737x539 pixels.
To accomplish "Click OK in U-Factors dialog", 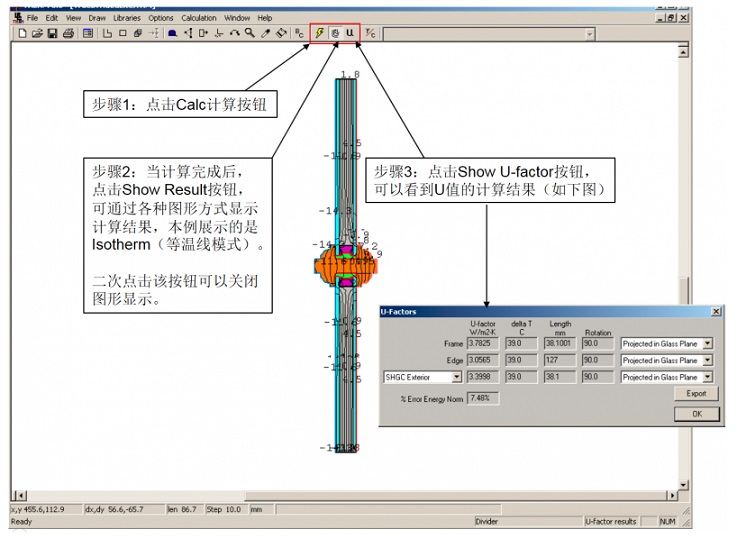I will click(x=695, y=414).
